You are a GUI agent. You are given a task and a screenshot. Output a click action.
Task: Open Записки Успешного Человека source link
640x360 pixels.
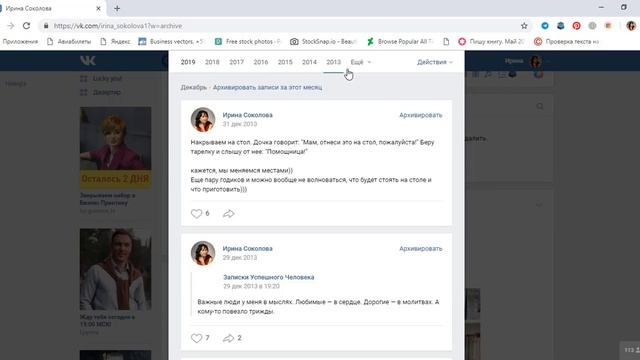click(x=269, y=277)
